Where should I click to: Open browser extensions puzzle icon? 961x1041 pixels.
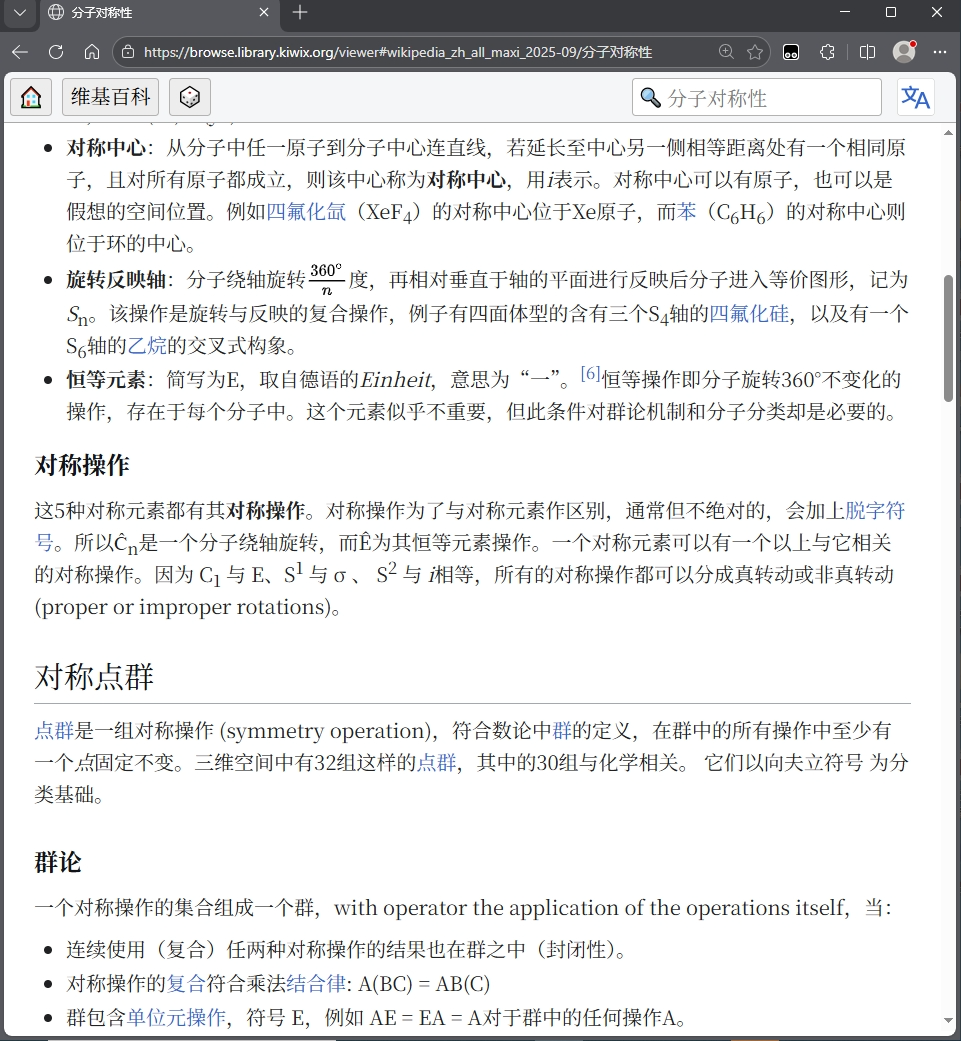[x=827, y=52]
